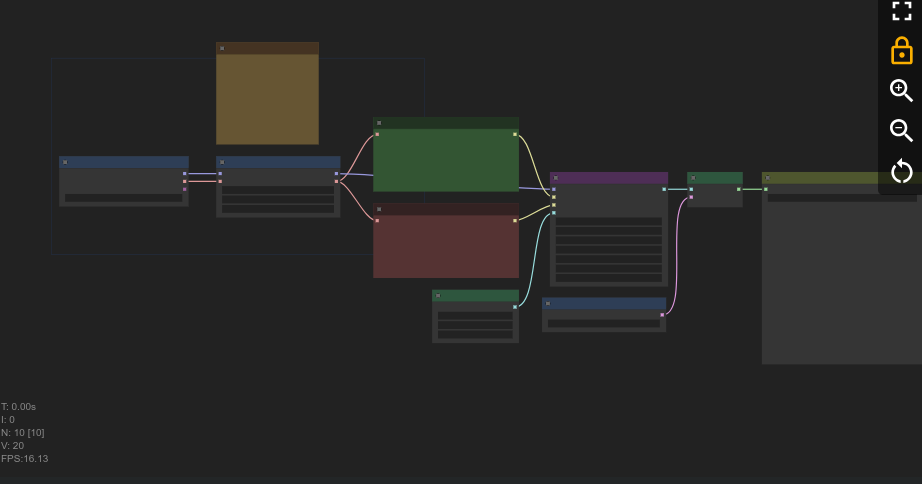Click the olive node's large gray preview area
Screen dimensions: 922x484
coord(842,282)
